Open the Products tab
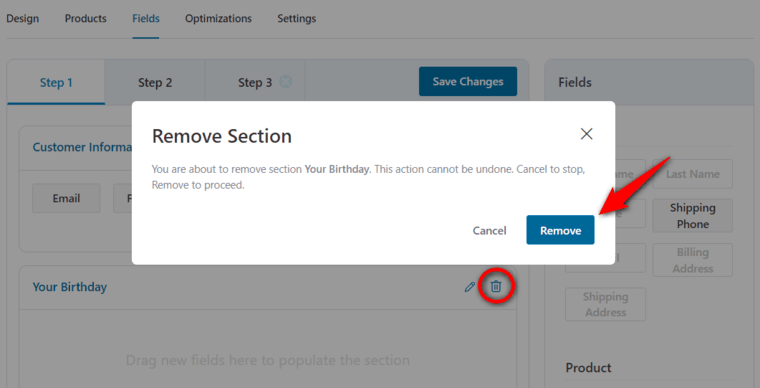Image resolution: width=760 pixels, height=388 pixels. click(x=86, y=18)
